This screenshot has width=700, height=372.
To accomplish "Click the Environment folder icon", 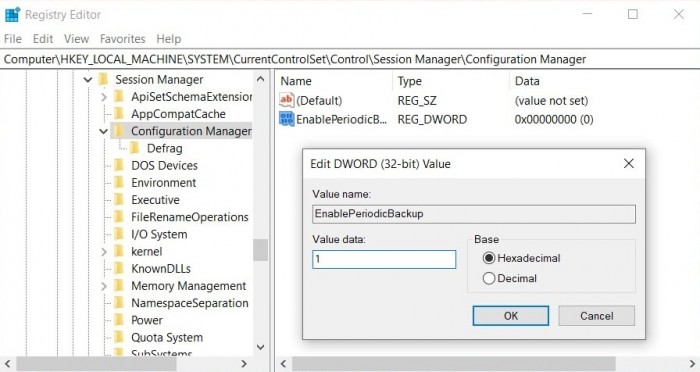I will [x=119, y=182].
